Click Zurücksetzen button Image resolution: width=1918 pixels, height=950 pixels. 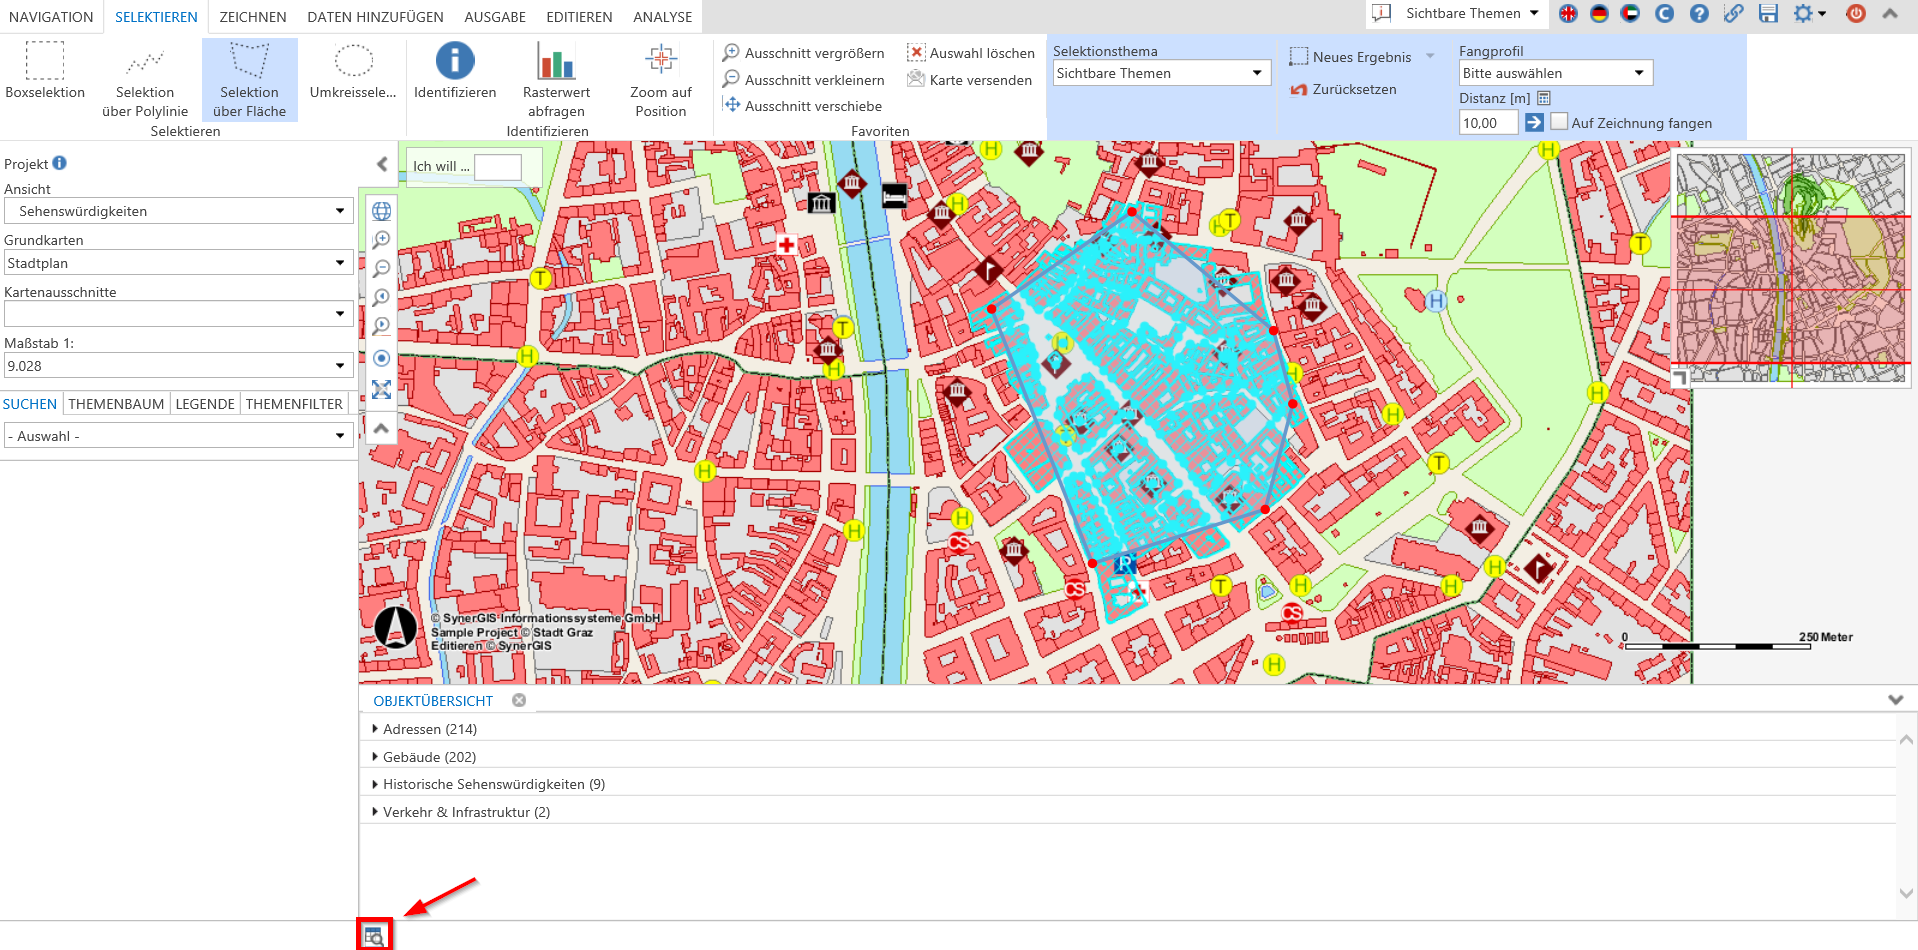(x=1343, y=89)
